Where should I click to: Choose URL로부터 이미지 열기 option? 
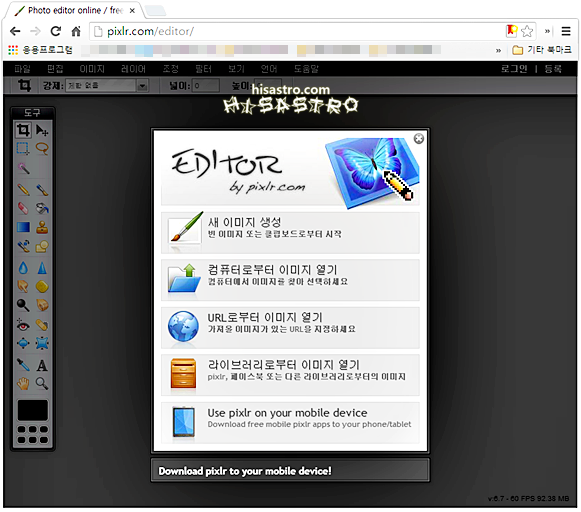click(290, 328)
